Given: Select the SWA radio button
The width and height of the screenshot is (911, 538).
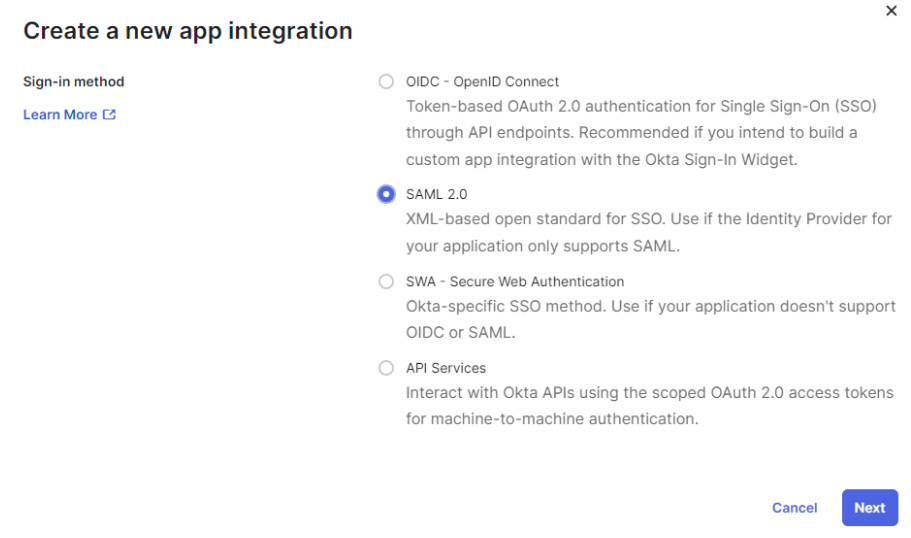Looking at the screenshot, I should tap(386, 282).
